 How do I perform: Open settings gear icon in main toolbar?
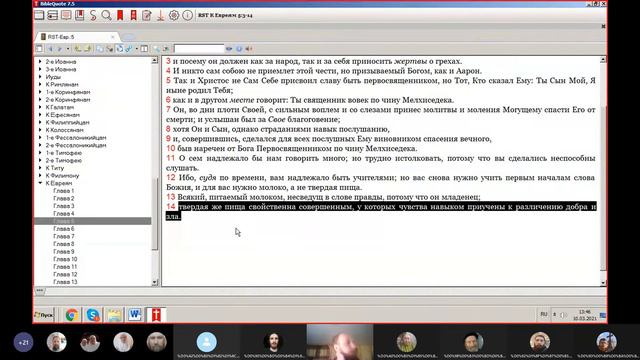click(x=174, y=16)
